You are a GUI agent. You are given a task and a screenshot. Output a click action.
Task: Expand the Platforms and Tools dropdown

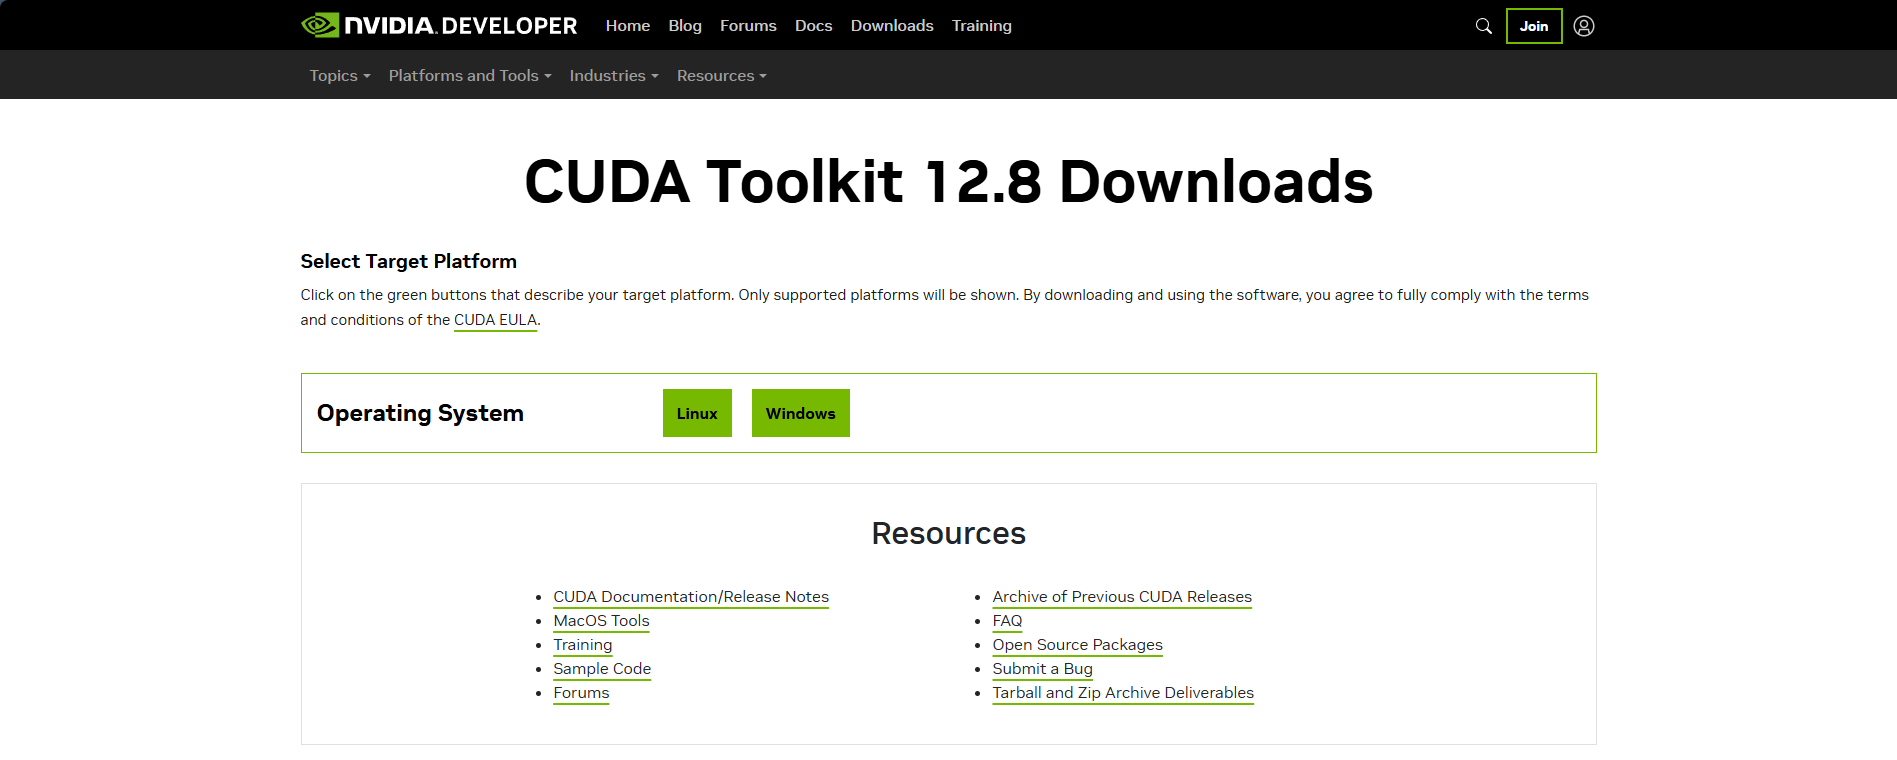pyautogui.click(x=470, y=76)
